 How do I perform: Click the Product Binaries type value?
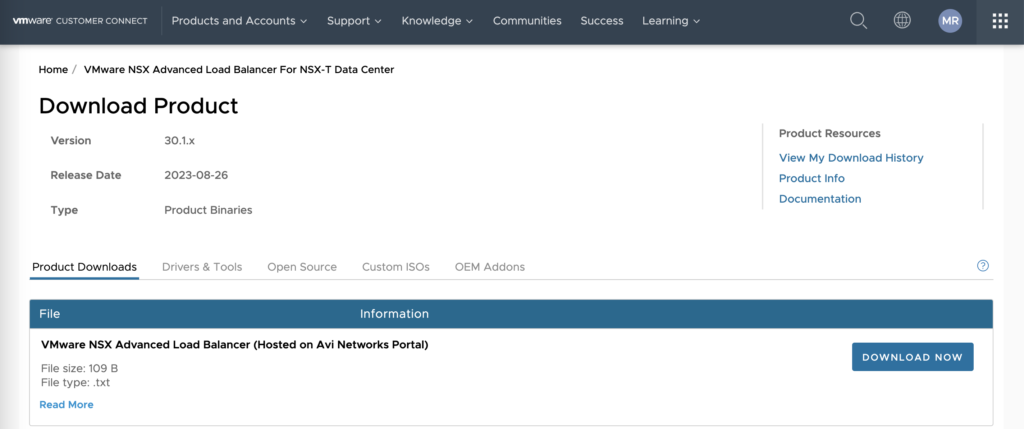208,210
